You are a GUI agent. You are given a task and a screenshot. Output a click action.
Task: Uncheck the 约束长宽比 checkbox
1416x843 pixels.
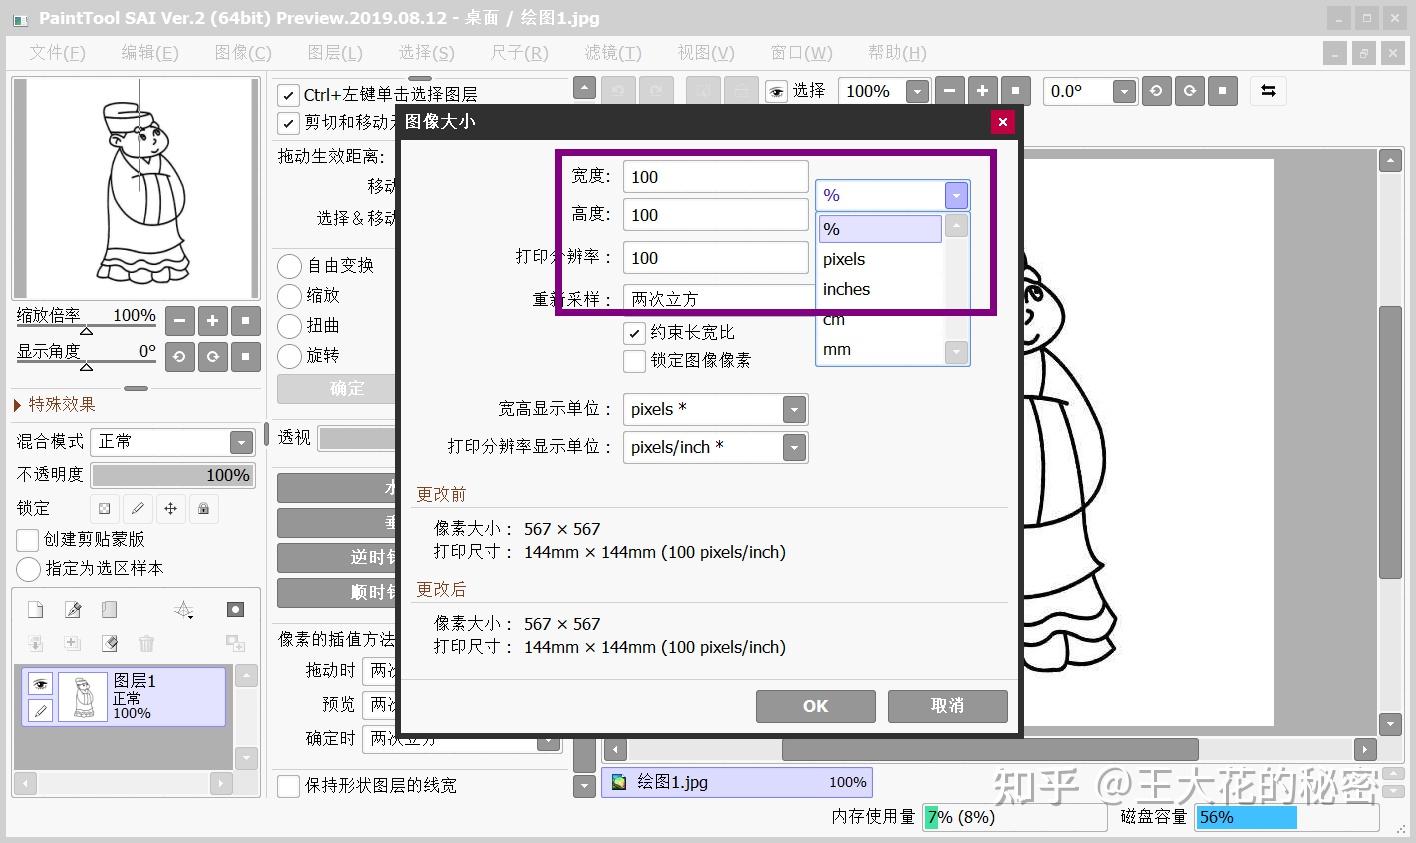[x=634, y=332]
